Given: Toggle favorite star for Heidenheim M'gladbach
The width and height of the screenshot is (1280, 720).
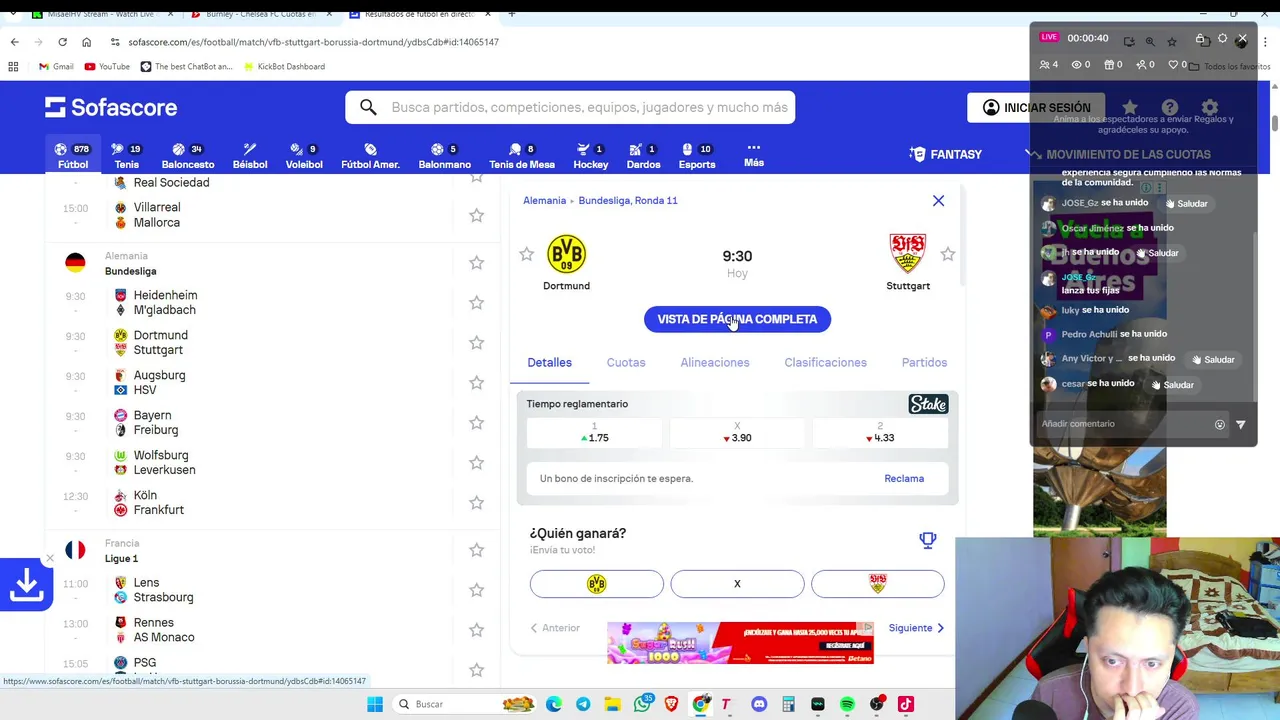Looking at the screenshot, I should [476, 302].
